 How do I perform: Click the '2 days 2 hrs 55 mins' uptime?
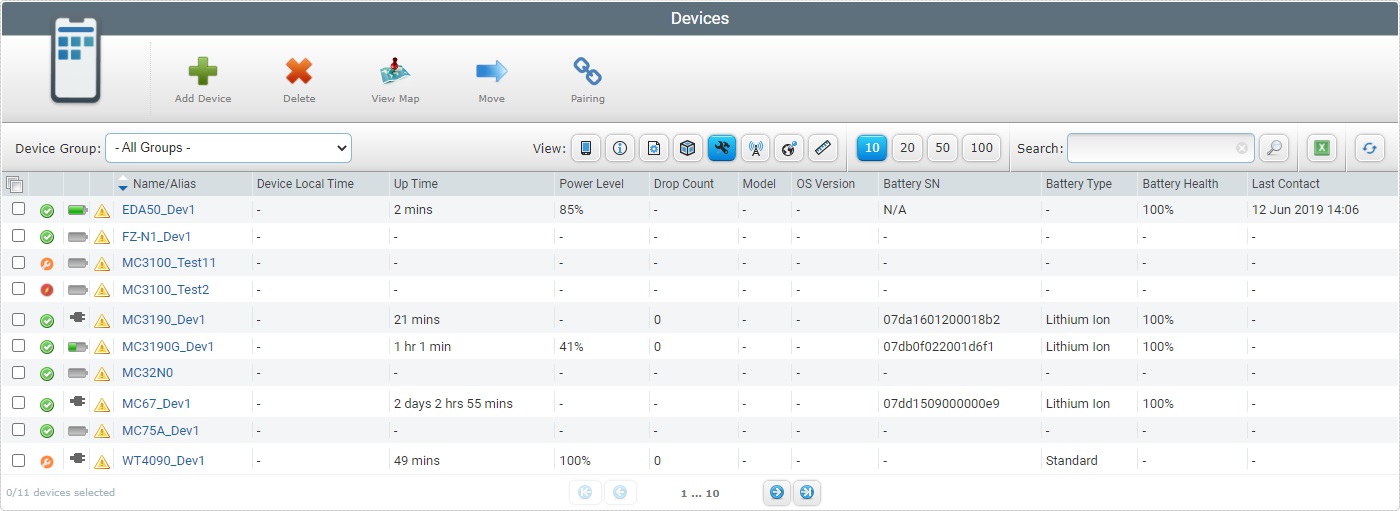coord(453,404)
